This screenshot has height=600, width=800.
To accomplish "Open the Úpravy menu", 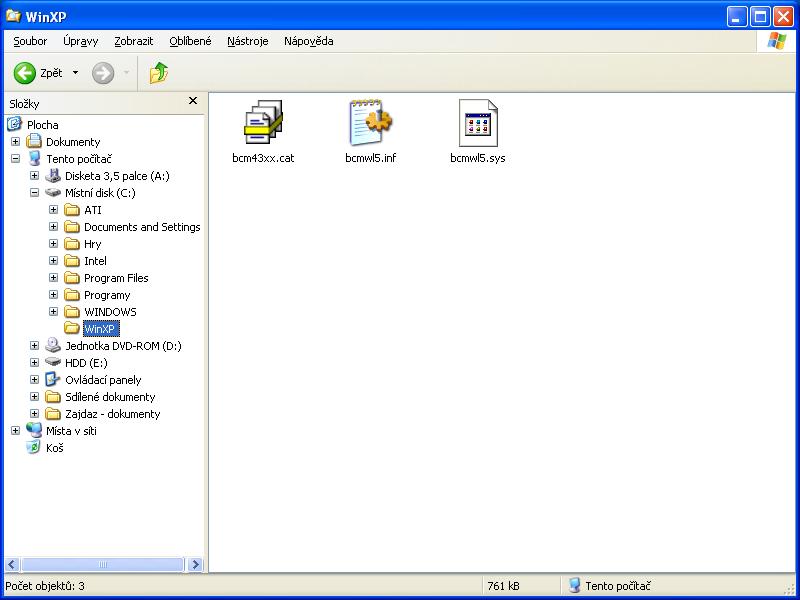I will pos(81,41).
